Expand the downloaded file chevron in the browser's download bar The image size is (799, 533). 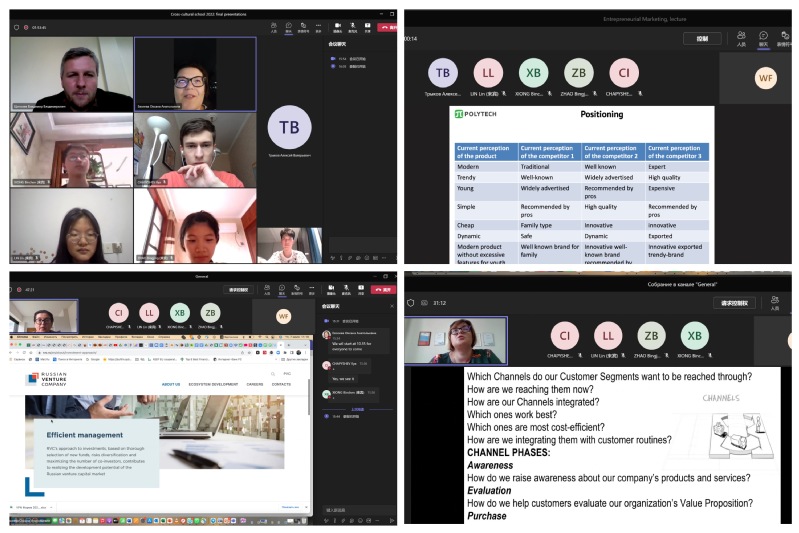53,508
